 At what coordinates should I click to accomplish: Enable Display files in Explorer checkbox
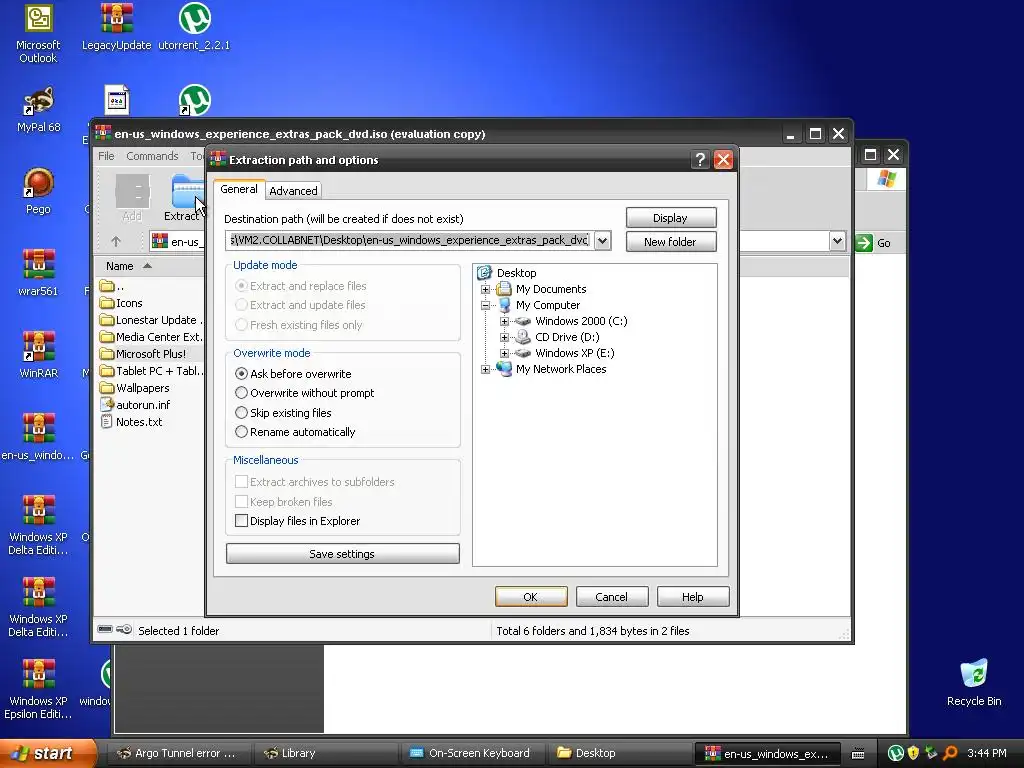pyautogui.click(x=297, y=521)
